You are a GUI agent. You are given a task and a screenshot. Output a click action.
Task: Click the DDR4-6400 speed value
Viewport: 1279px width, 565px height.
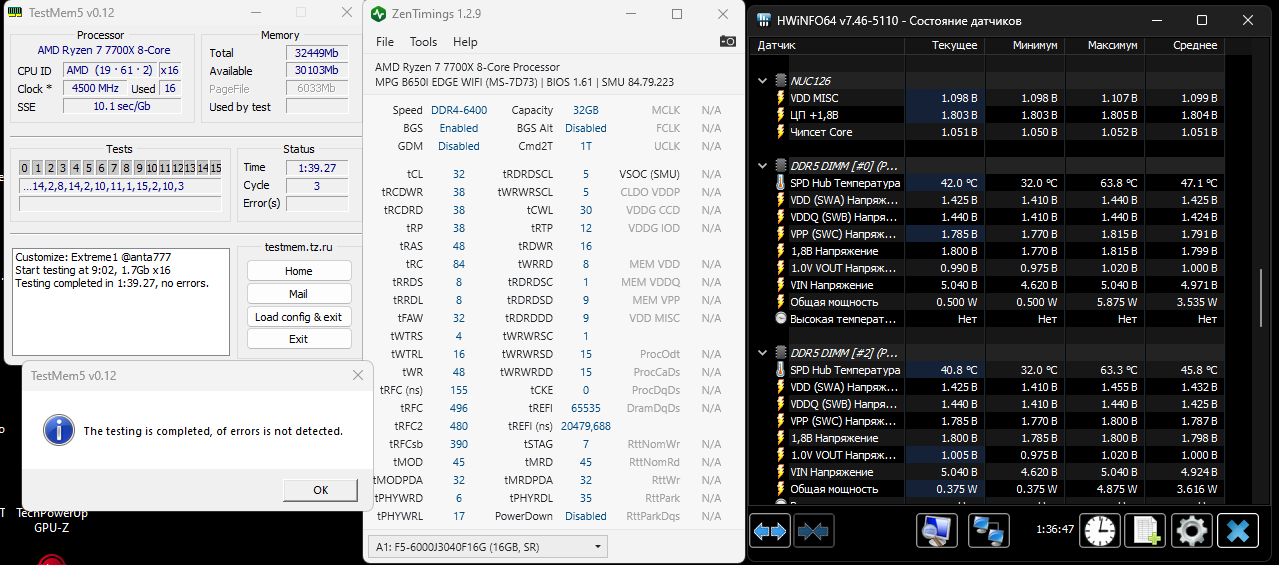[459, 110]
